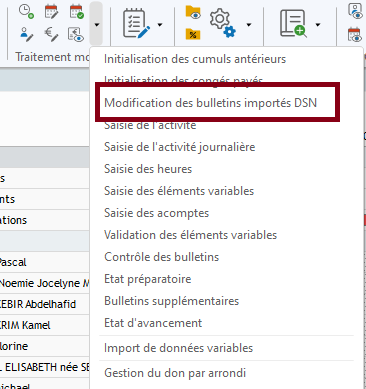Click the red calendar with eye icon
This screenshot has width=366, height=389.
(355, 34)
